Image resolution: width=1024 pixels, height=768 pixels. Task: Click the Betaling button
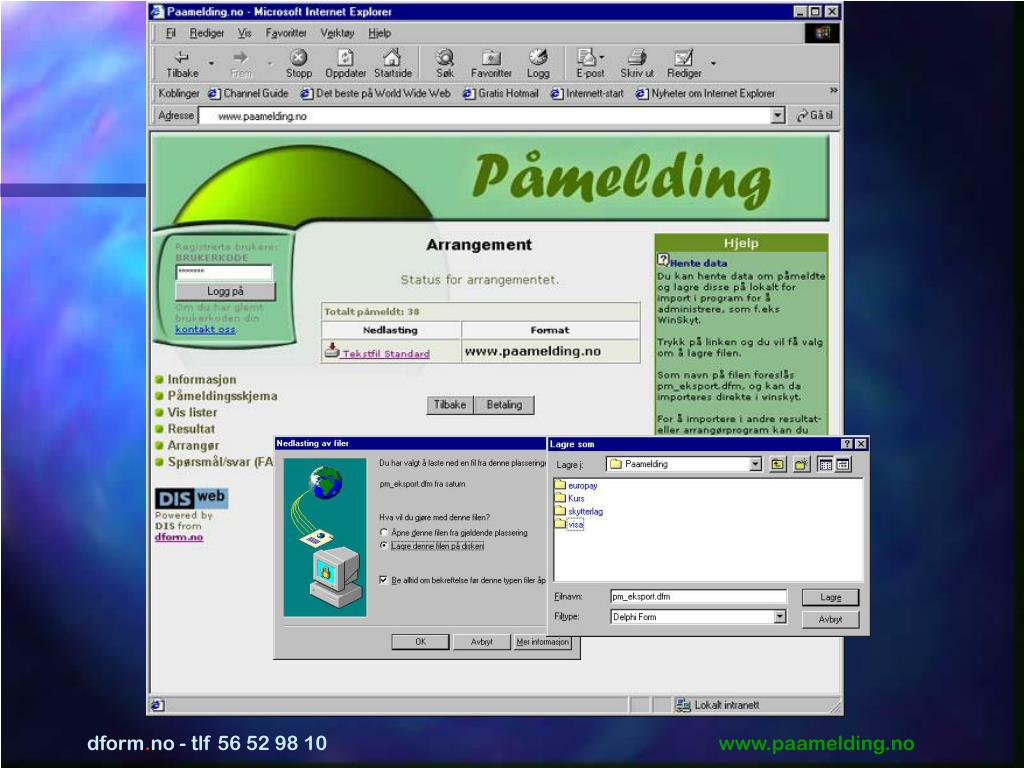(504, 405)
